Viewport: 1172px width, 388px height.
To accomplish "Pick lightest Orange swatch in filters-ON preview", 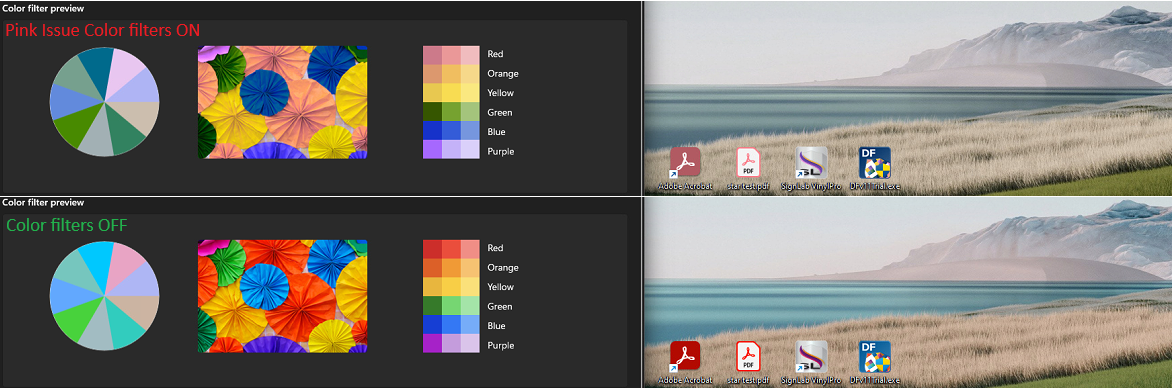I will pos(469,74).
